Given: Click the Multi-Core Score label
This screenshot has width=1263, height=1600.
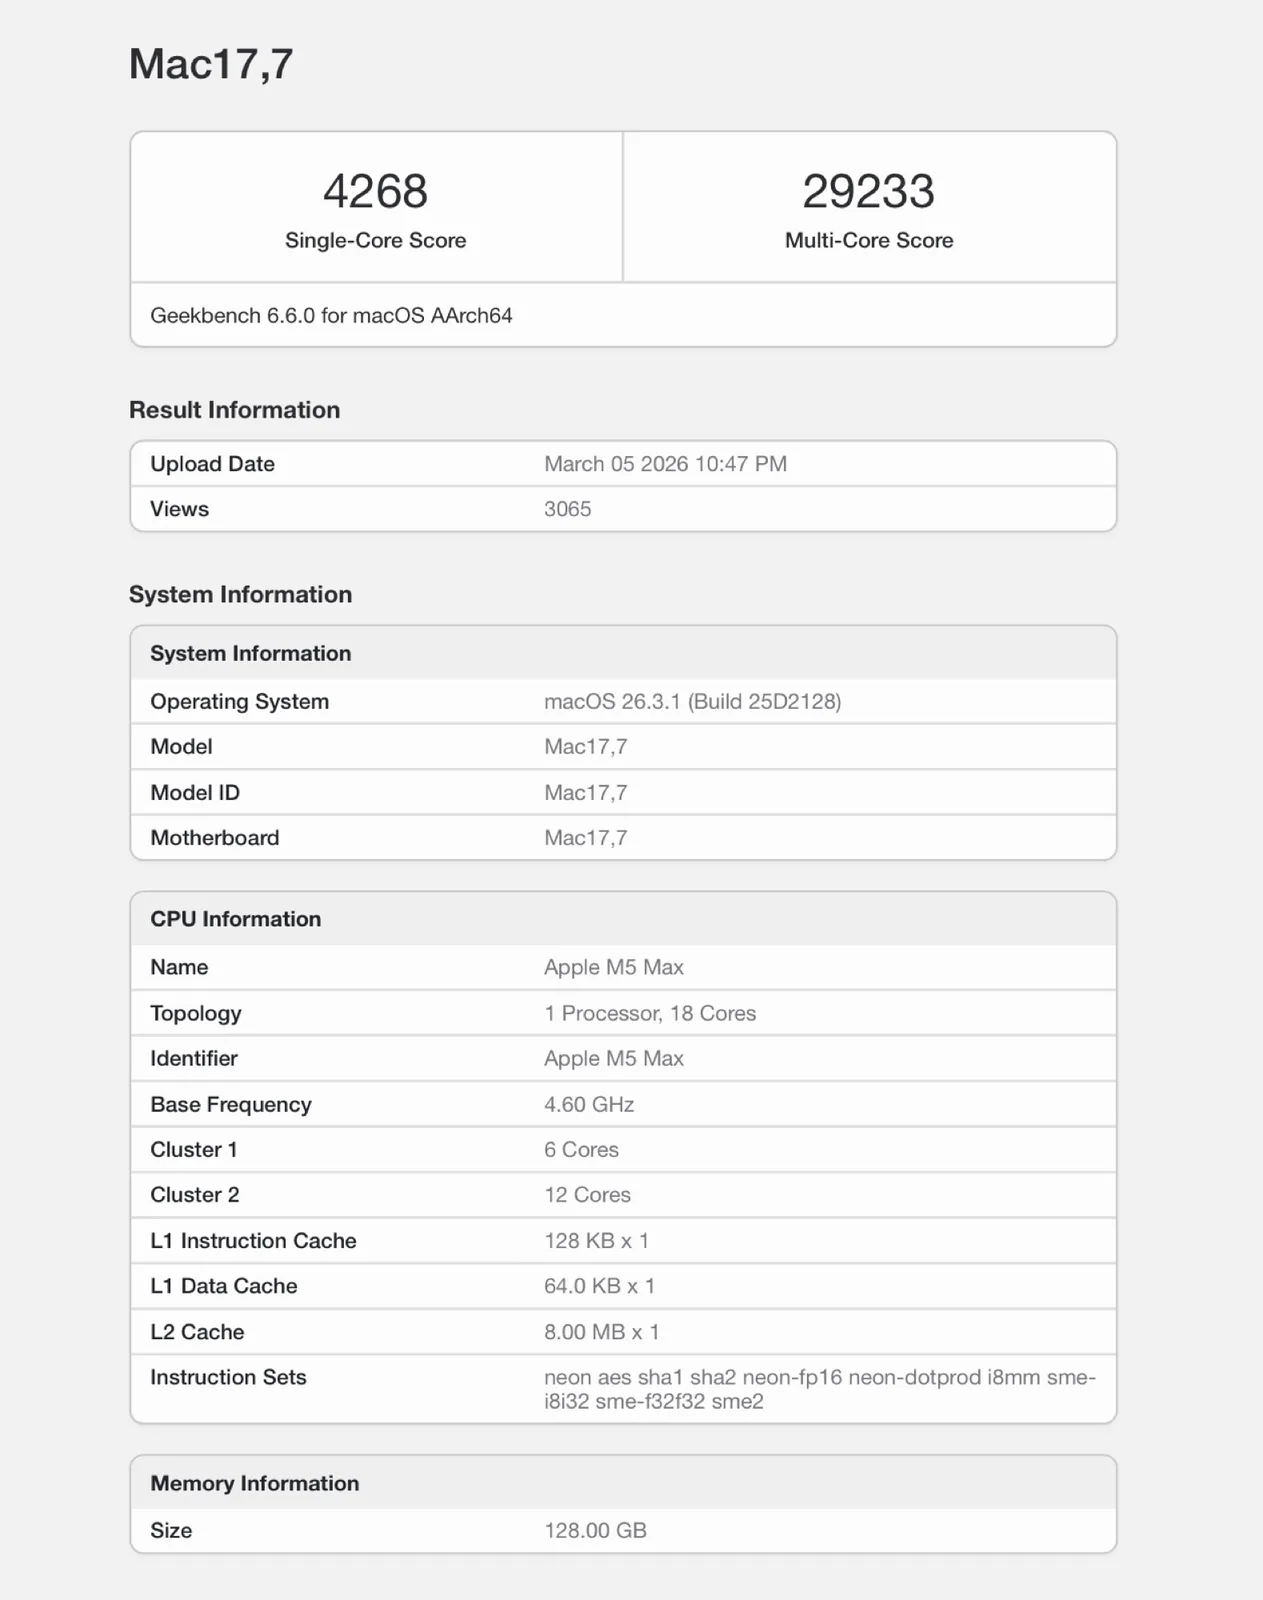Looking at the screenshot, I should [x=868, y=240].
